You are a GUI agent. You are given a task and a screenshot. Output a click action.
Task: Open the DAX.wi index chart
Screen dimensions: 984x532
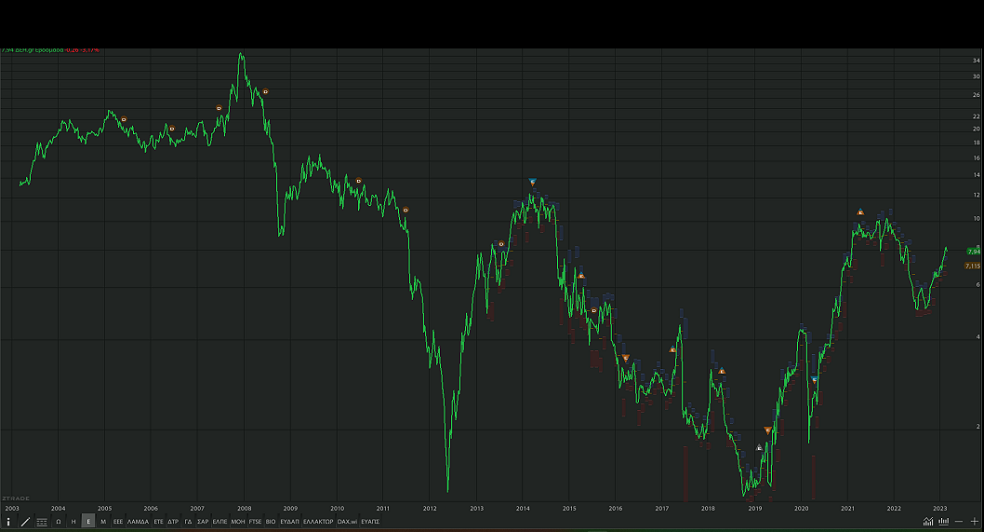pos(347,521)
